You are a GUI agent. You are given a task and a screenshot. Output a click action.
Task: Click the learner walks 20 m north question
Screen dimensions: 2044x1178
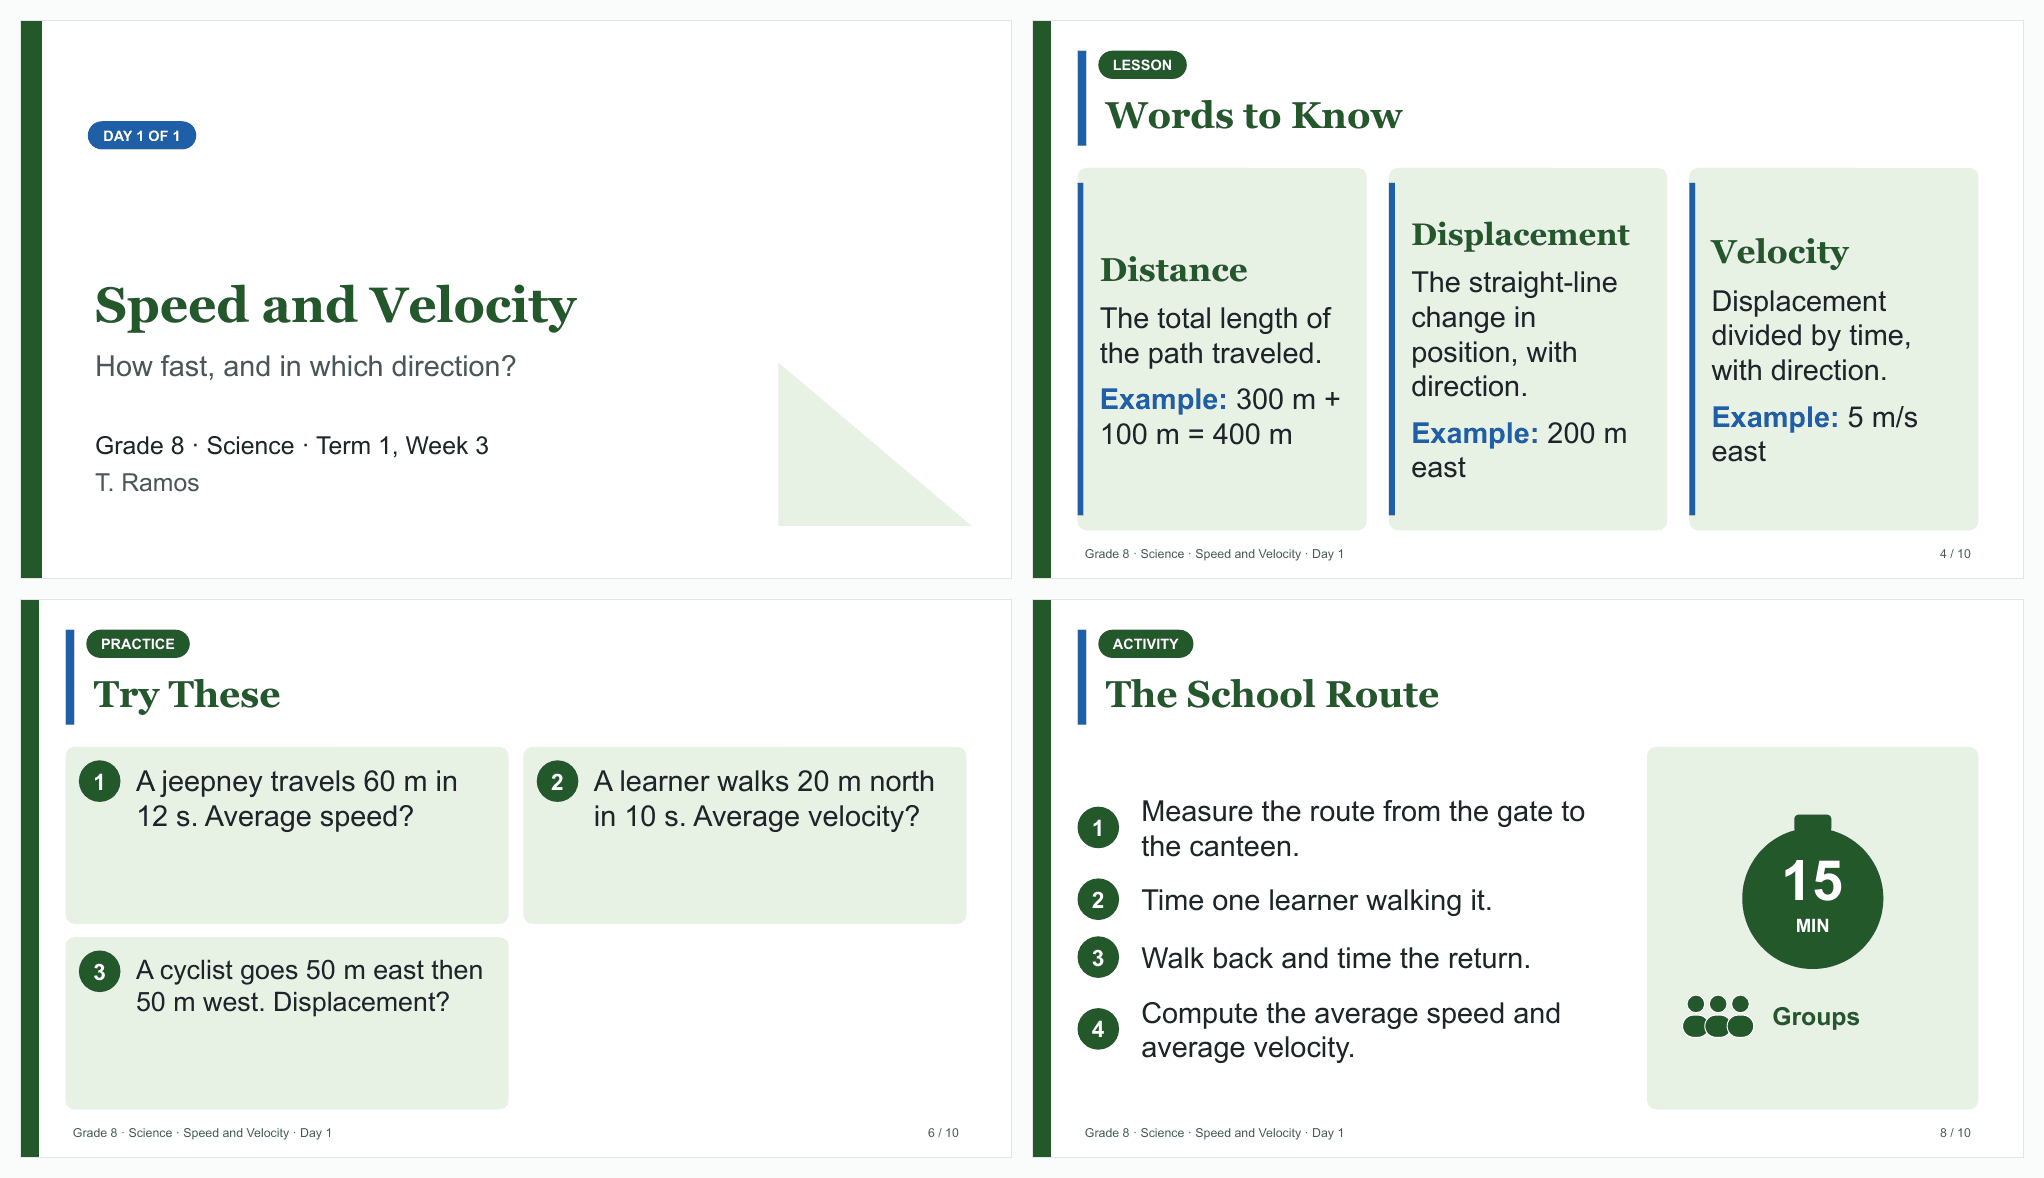(x=764, y=799)
